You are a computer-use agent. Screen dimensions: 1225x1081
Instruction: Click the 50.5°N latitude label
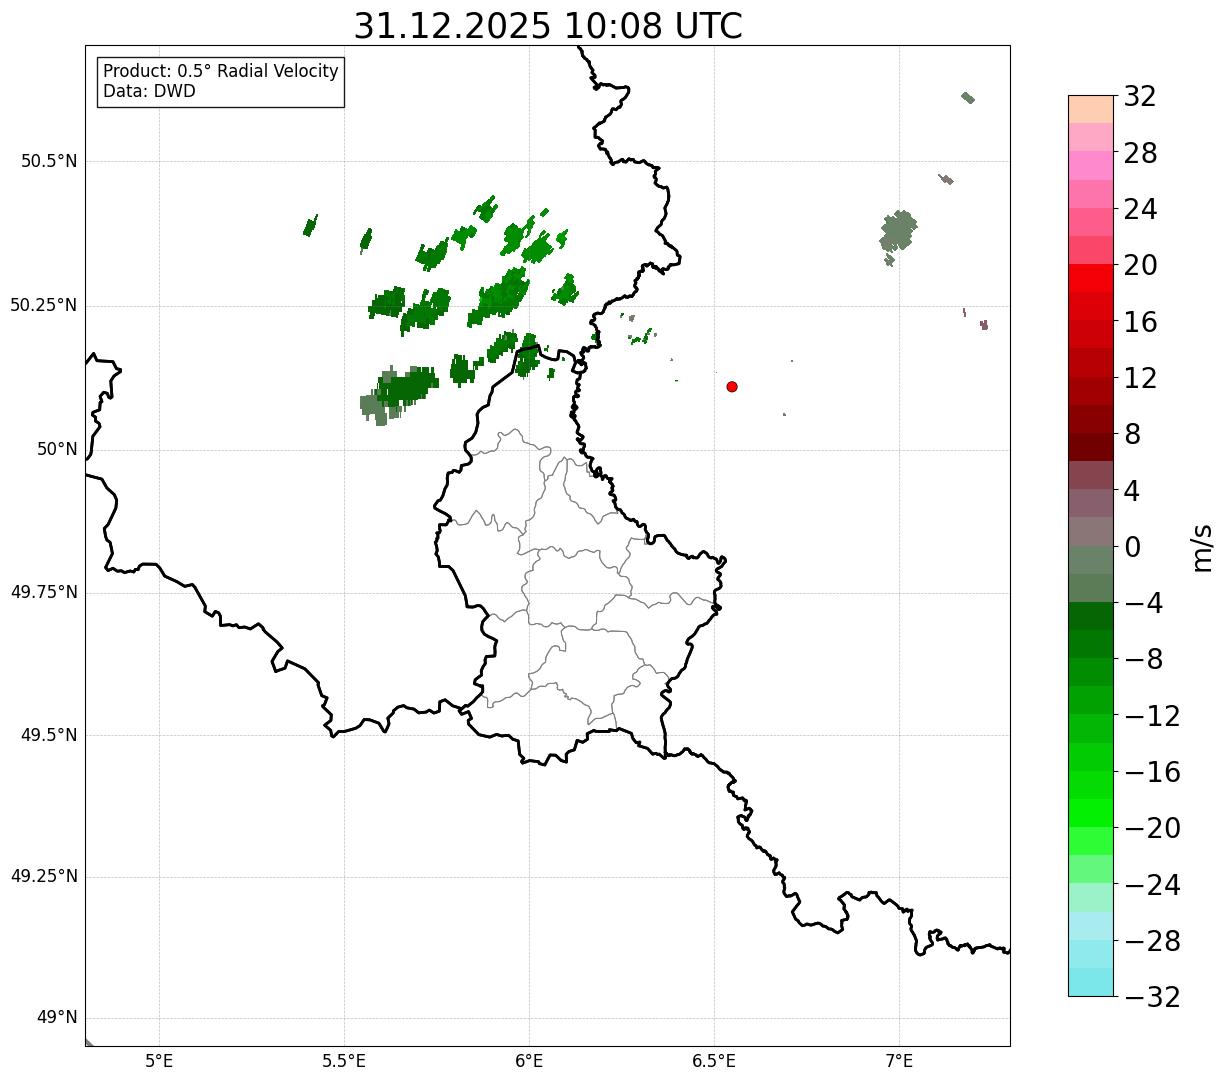pos(49,161)
